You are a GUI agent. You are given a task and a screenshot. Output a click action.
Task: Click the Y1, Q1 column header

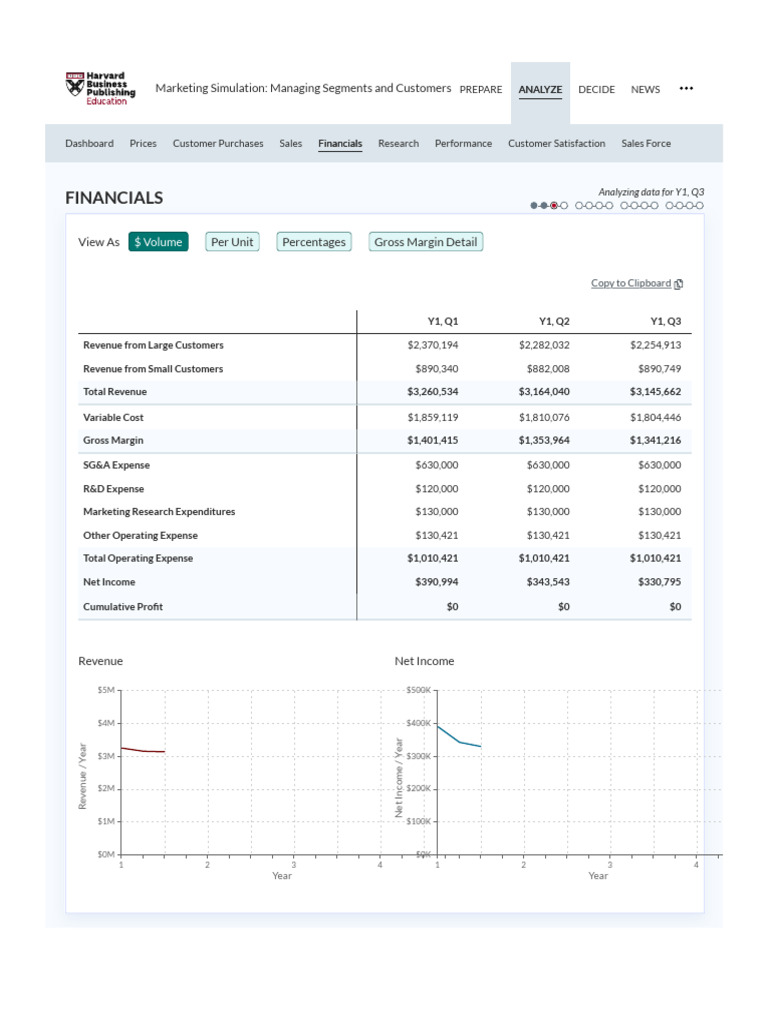pyautogui.click(x=443, y=321)
